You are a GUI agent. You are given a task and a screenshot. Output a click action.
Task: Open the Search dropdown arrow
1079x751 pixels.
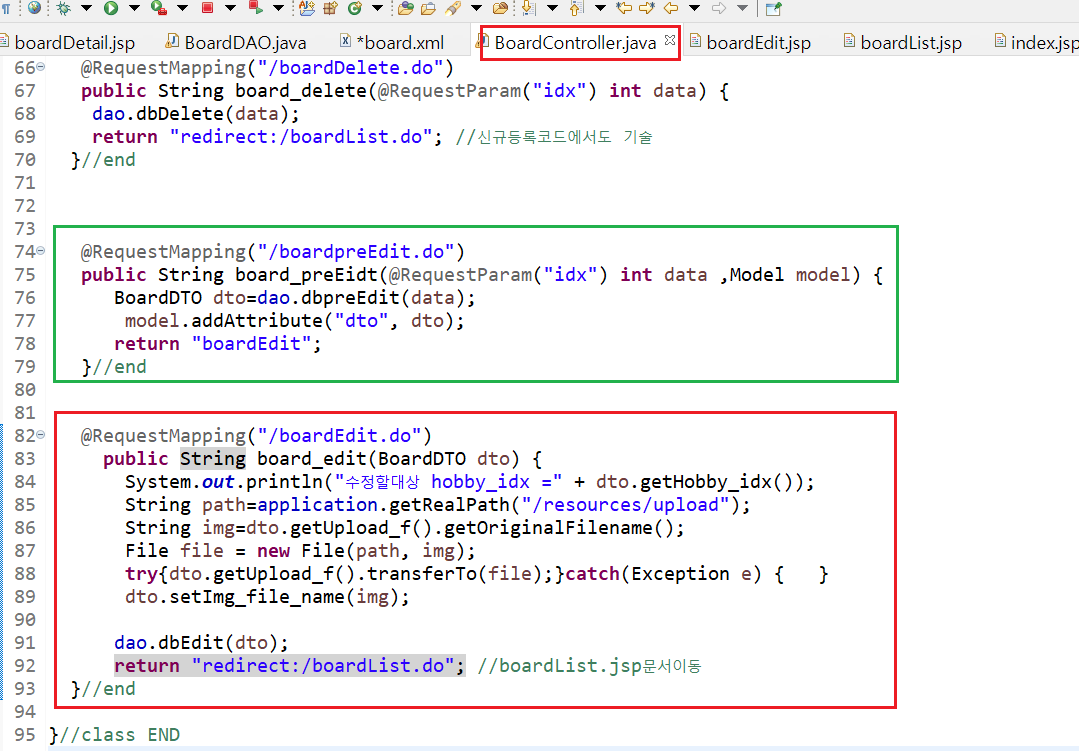click(x=476, y=8)
